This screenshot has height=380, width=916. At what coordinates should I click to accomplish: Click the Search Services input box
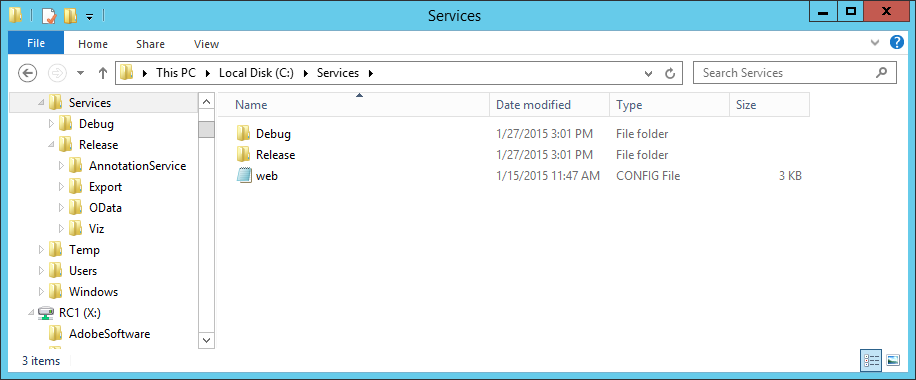794,73
